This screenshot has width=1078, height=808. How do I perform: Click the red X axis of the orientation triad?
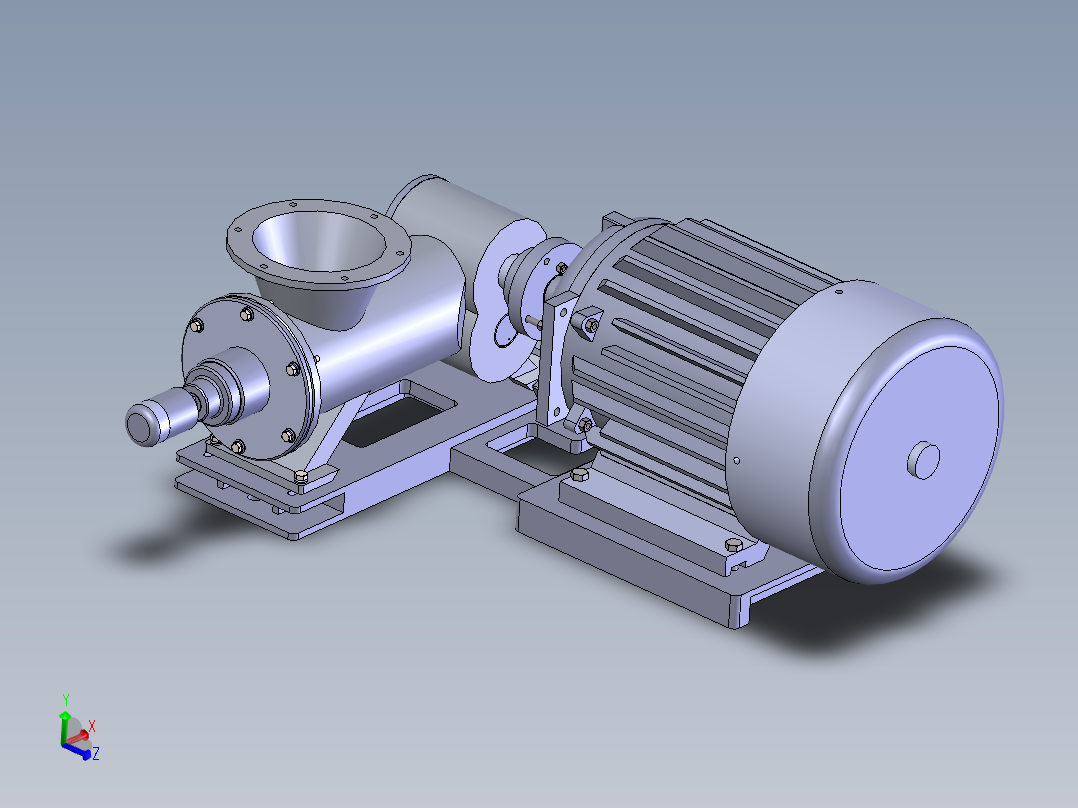point(79,738)
